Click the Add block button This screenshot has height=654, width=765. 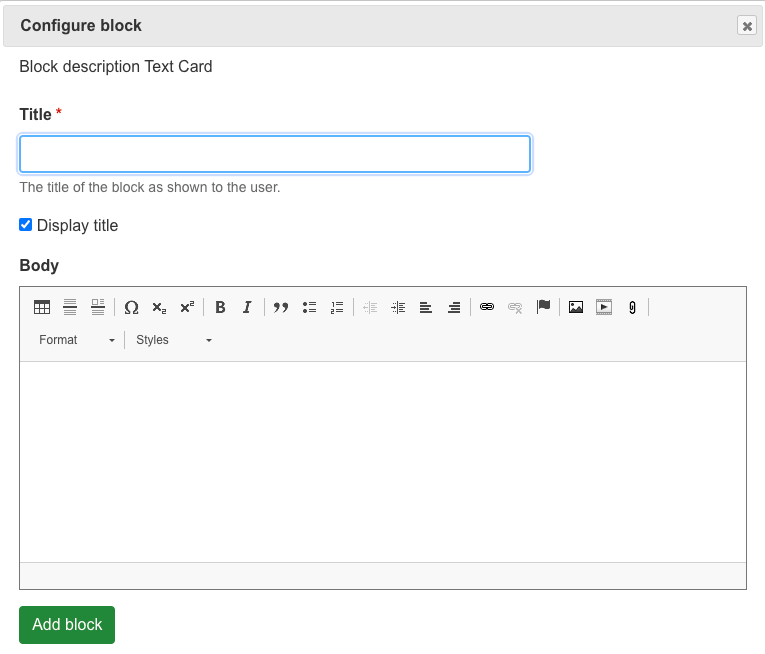(x=67, y=625)
